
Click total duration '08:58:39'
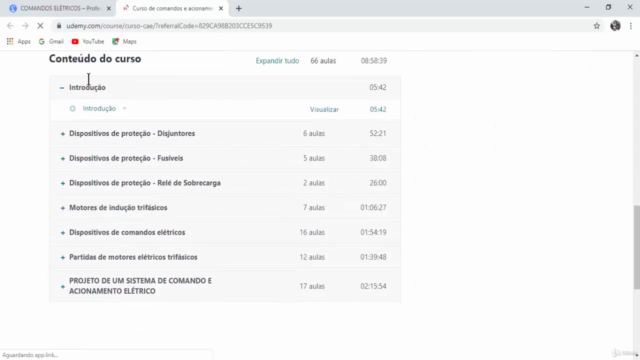point(373,61)
